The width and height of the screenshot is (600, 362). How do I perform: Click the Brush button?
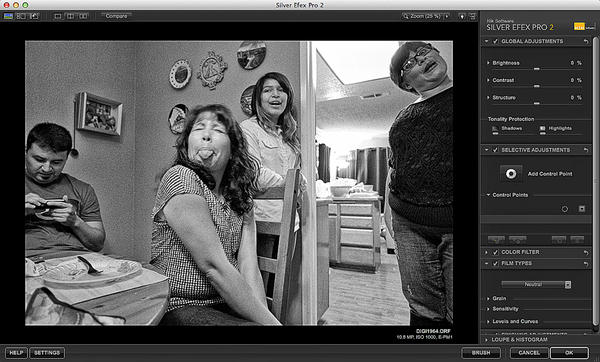(x=481, y=353)
